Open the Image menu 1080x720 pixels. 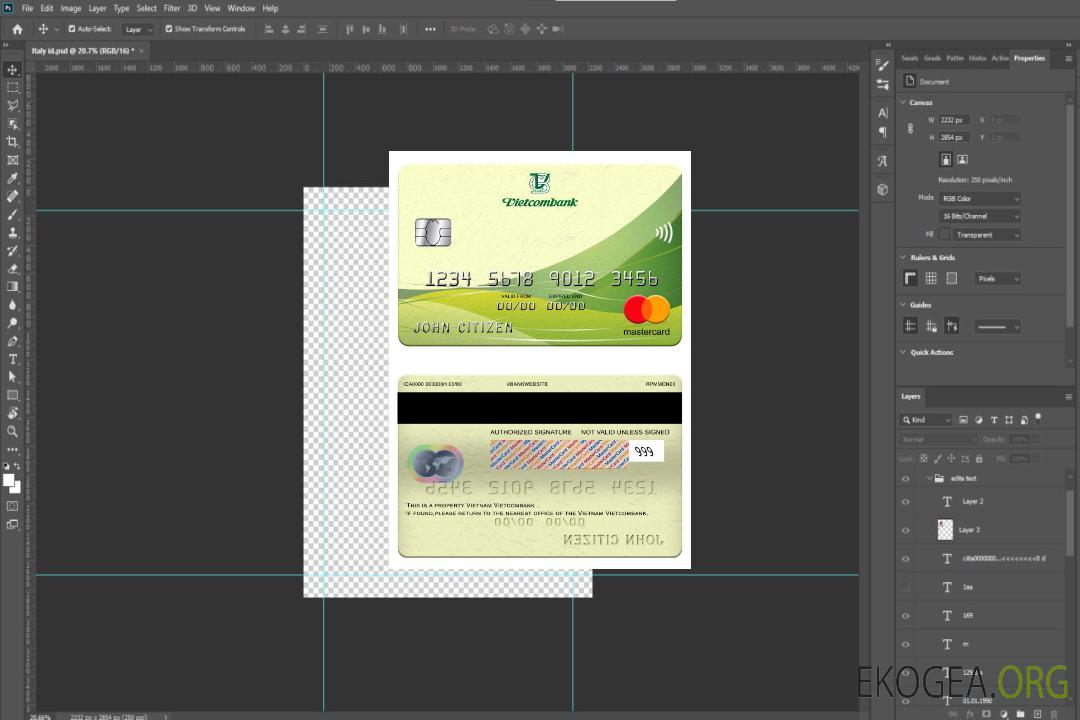tap(70, 8)
